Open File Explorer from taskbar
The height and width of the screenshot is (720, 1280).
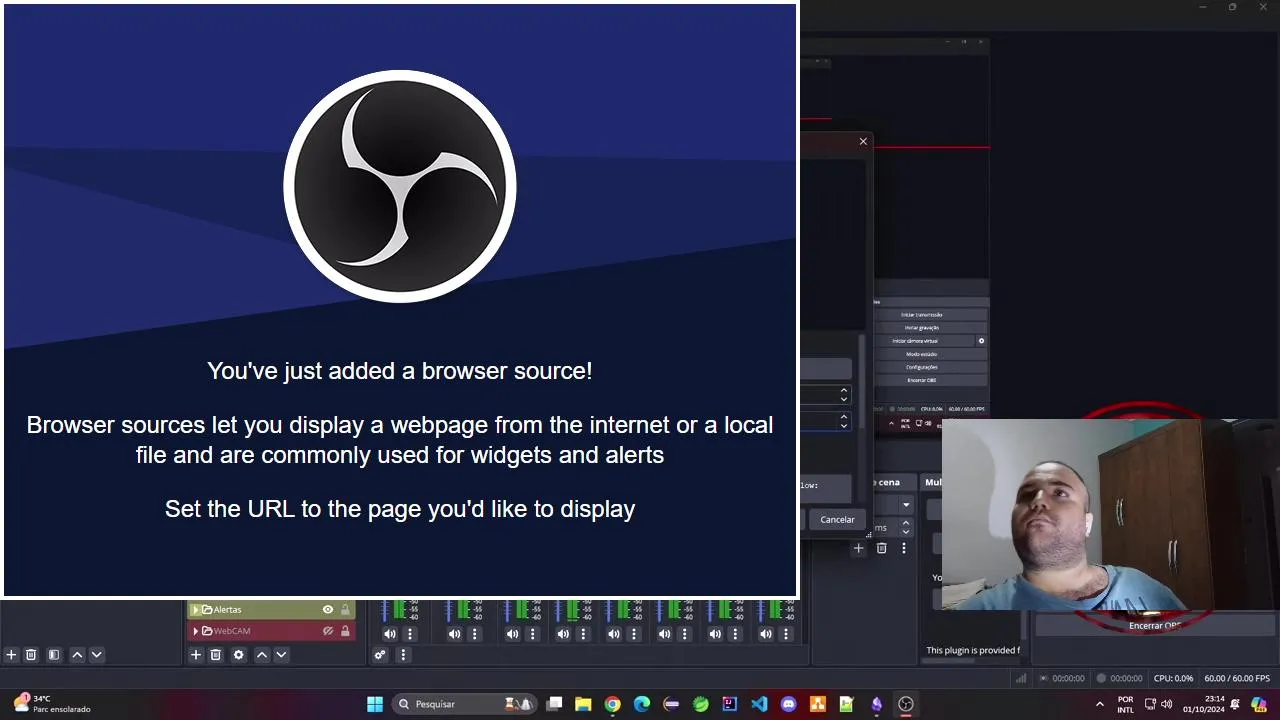(583, 704)
